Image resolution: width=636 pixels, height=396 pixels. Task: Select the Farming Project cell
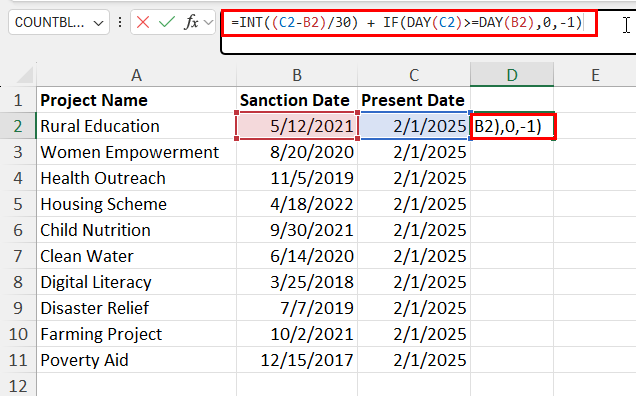(136, 334)
